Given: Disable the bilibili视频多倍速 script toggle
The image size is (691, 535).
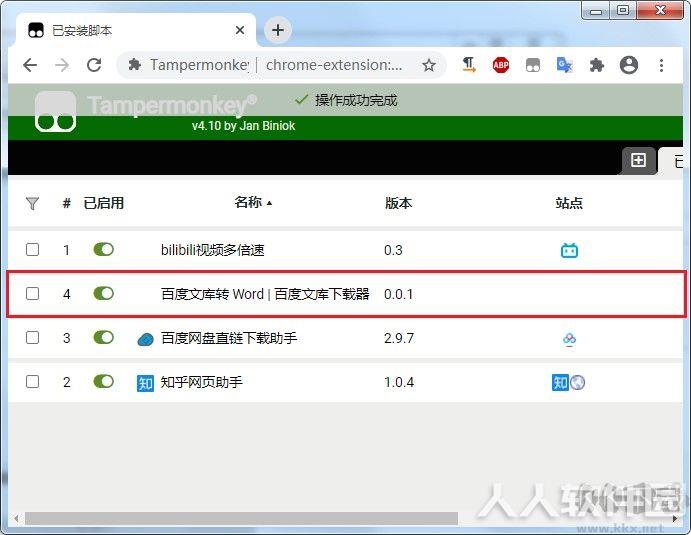Looking at the screenshot, I should 104,249.
